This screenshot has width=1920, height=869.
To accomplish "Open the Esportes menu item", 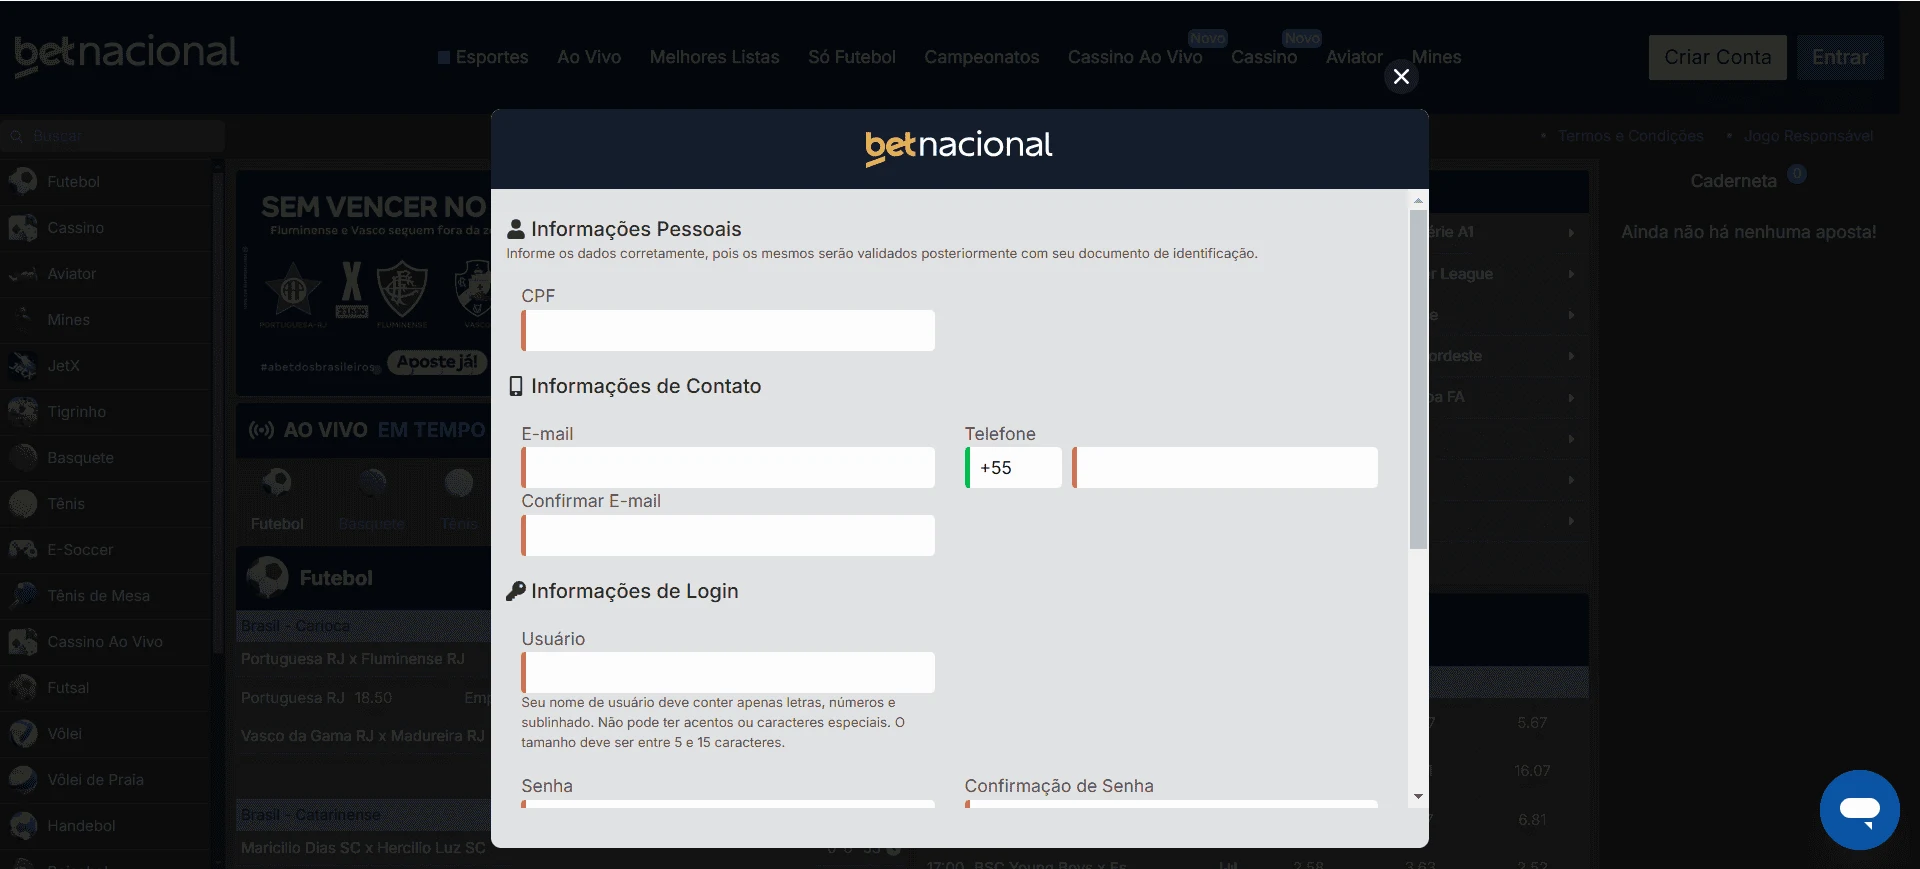I will tap(483, 57).
